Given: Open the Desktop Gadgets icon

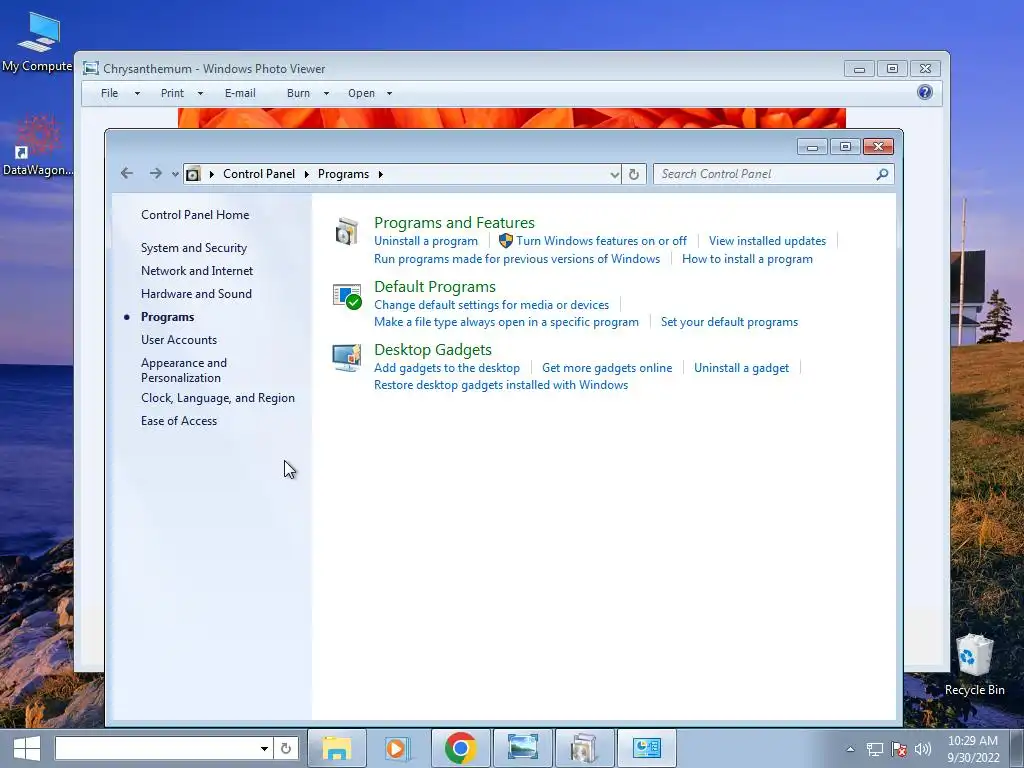Looking at the screenshot, I should [x=347, y=357].
